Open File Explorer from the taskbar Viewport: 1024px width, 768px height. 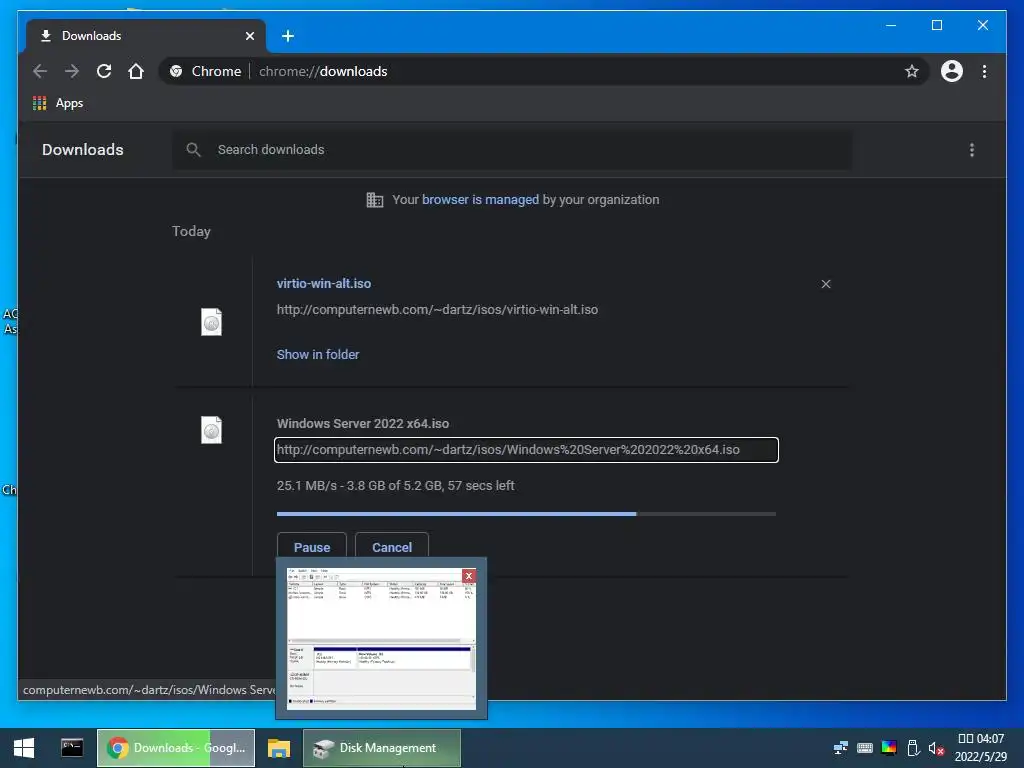point(279,748)
